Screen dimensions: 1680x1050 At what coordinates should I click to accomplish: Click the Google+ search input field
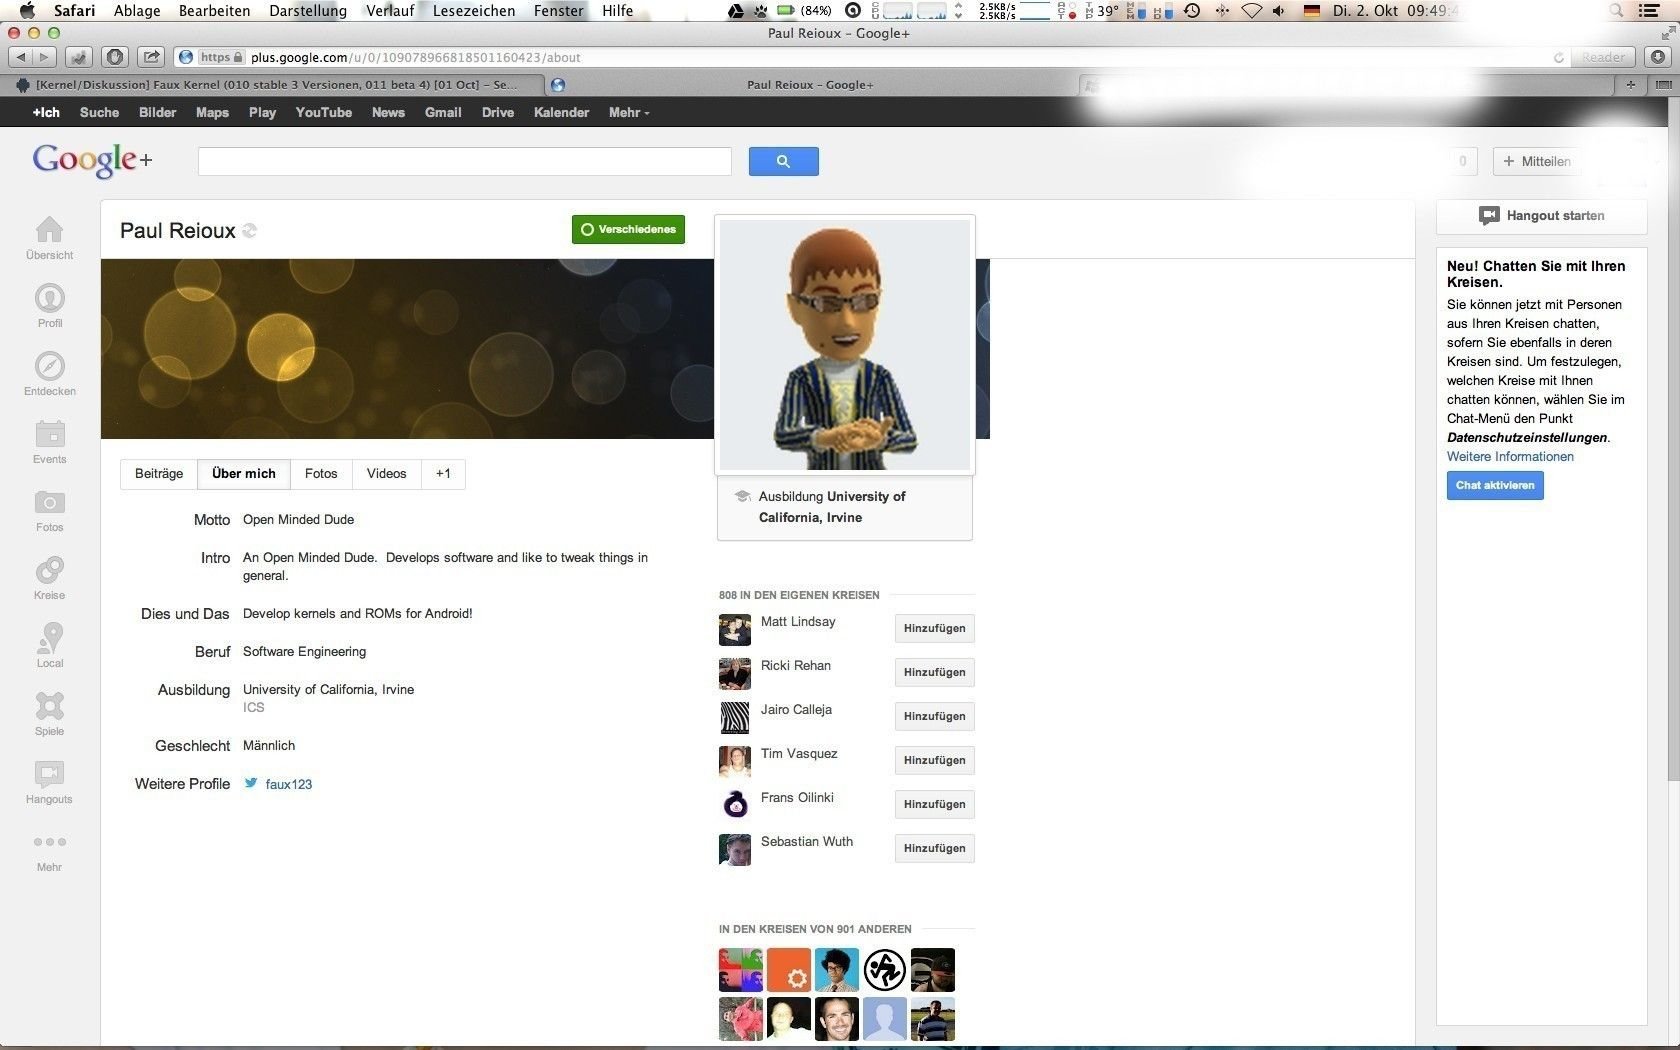coord(465,161)
